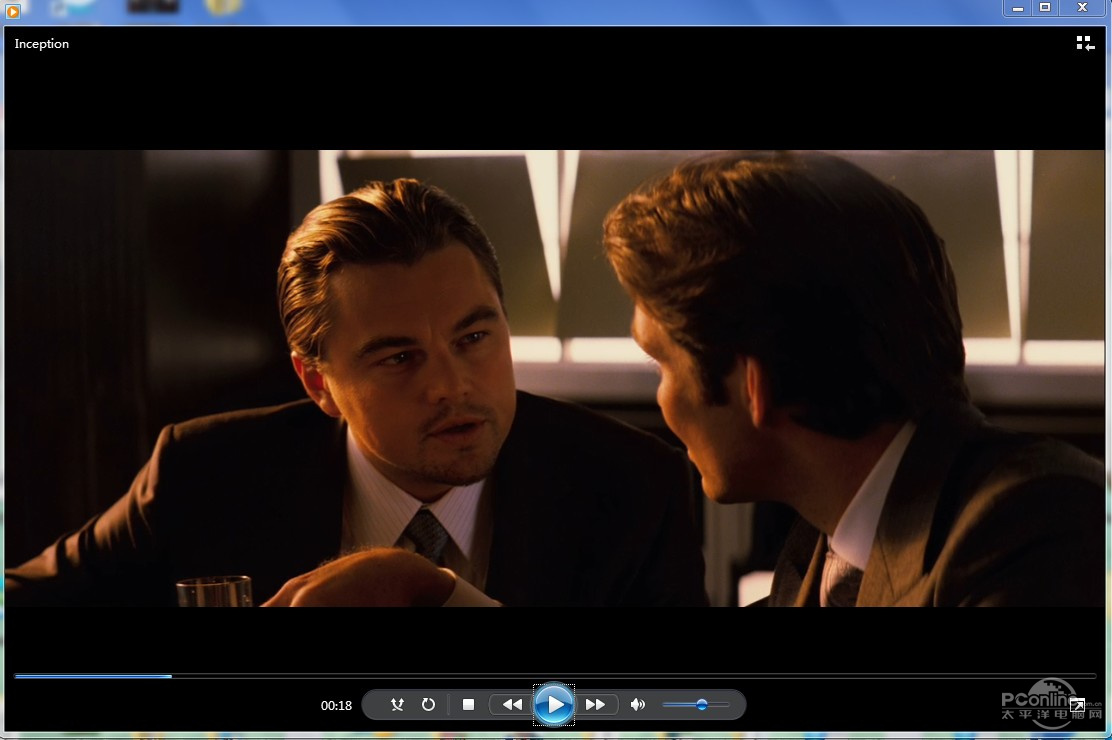Close the Media Player window
The height and width of the screenshot is (740, 1112).
1082,8
